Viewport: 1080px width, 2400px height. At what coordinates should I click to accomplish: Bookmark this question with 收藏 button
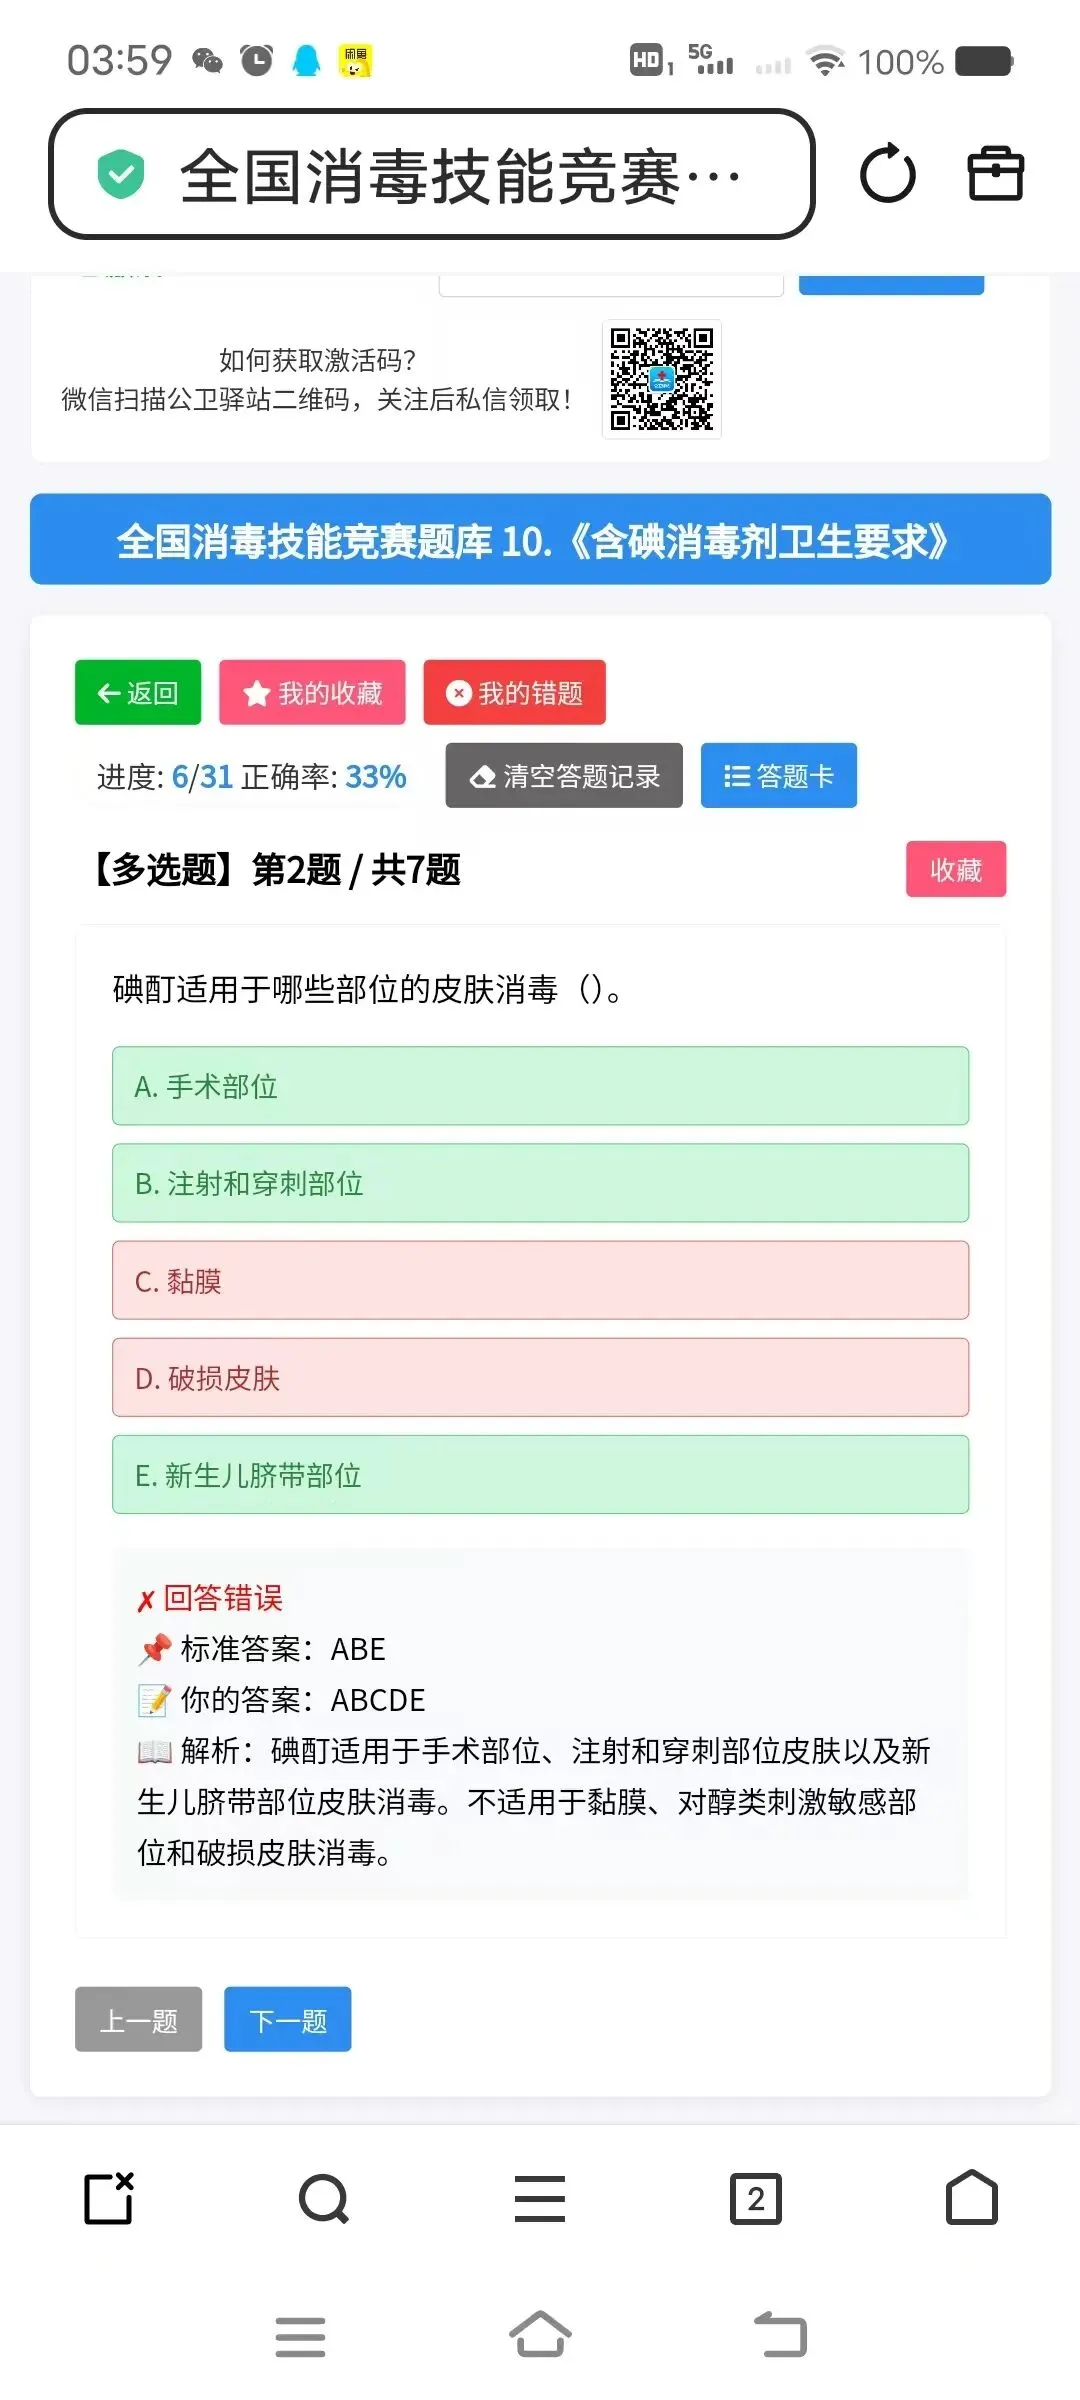(956, 869)
